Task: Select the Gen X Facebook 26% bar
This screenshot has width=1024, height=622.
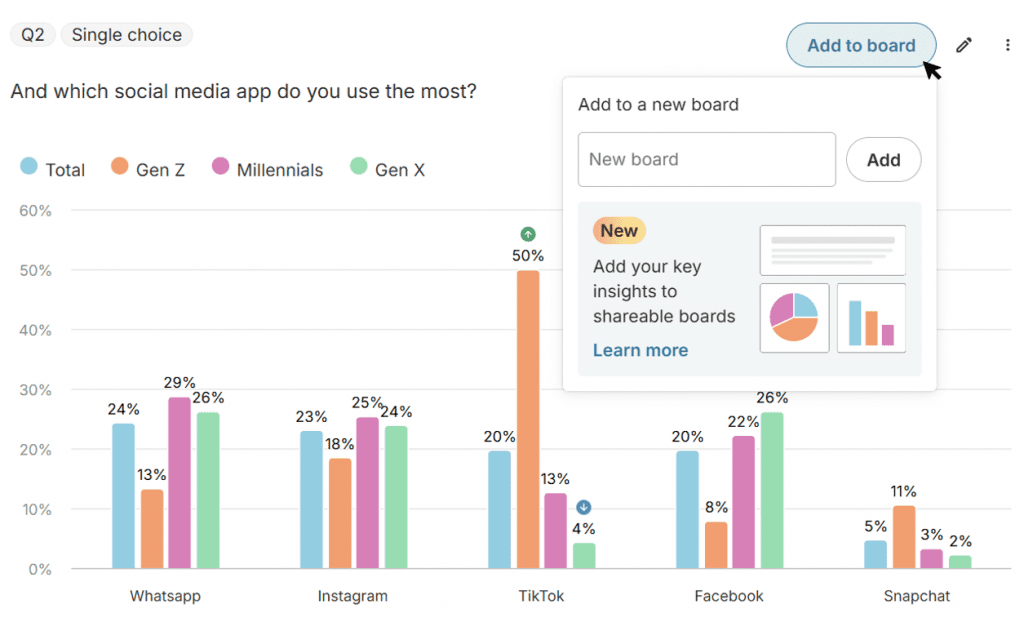Action: click(772, 490)
